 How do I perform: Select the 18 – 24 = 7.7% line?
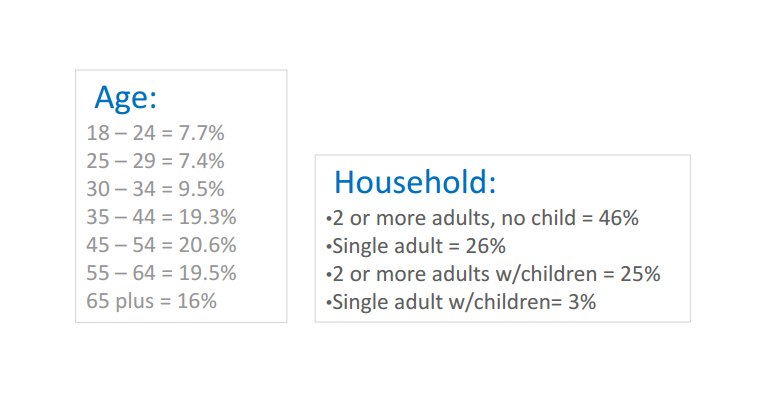155,133
